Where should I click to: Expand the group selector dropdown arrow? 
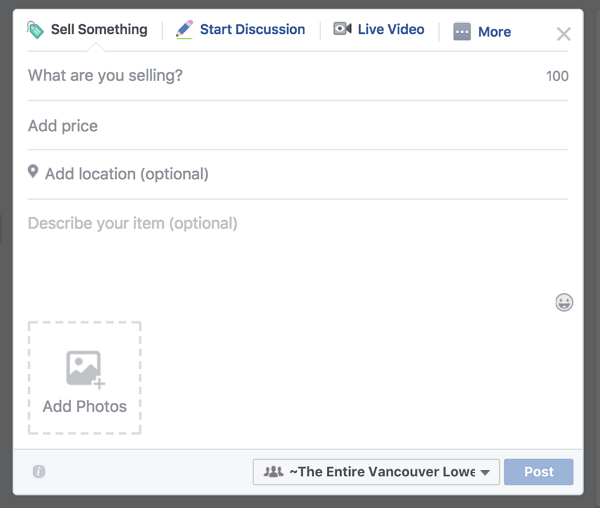[x=485, y=472]
